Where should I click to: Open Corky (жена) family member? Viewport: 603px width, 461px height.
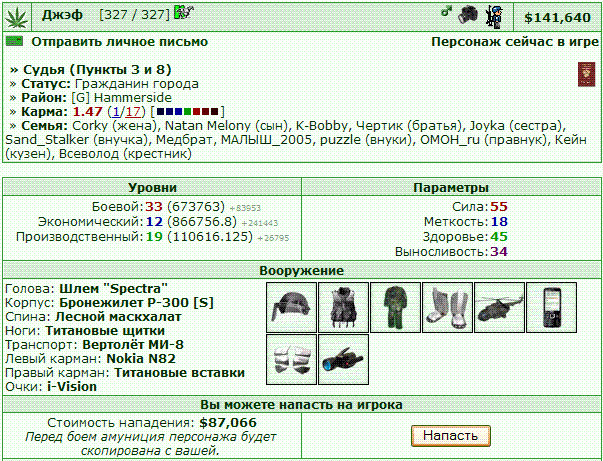point(115,126)
